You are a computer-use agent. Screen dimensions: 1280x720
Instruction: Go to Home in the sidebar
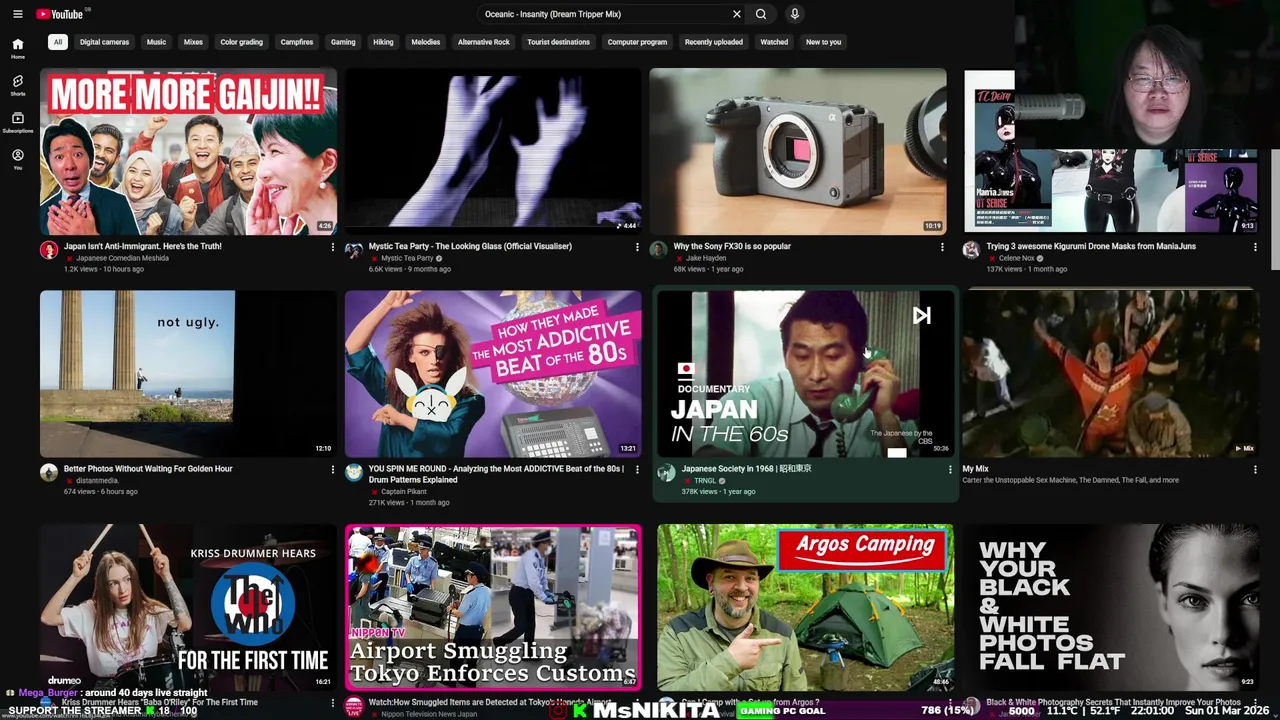(17, 48)
